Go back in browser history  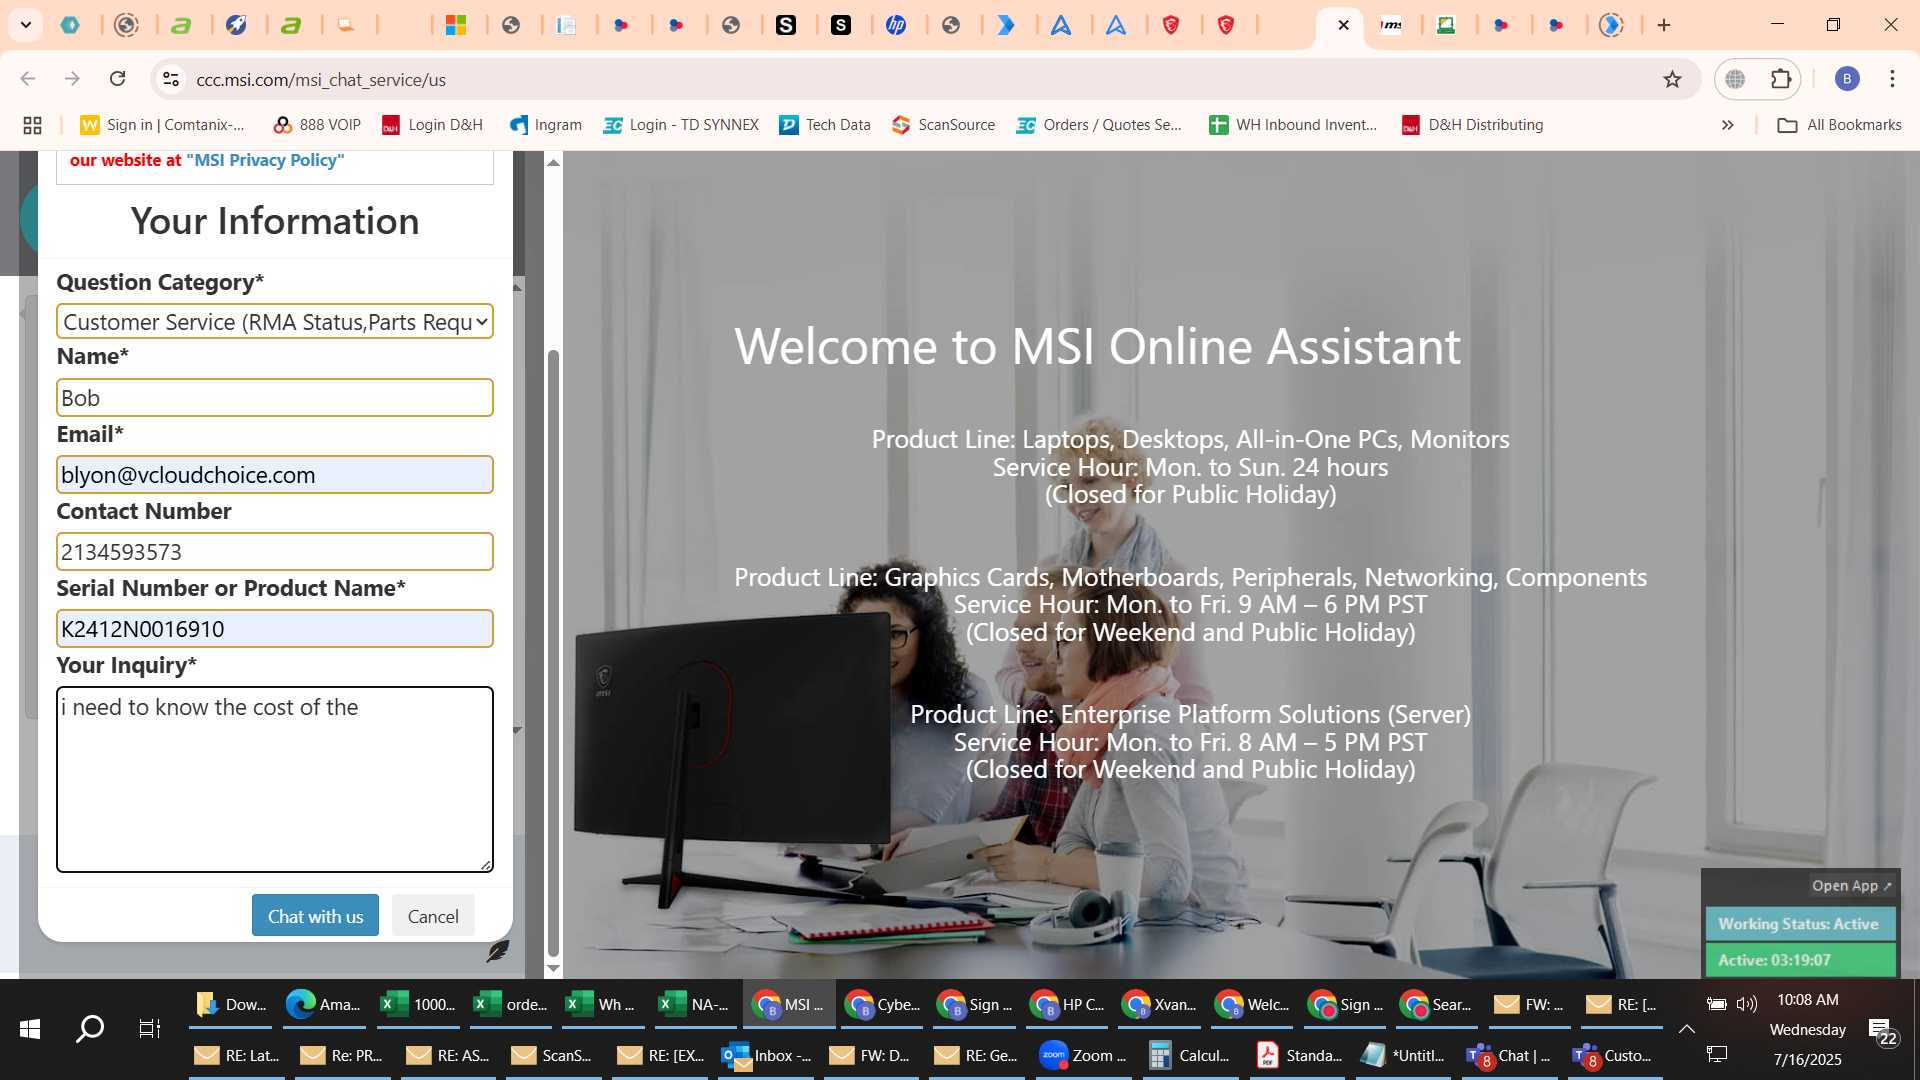coord(28,79)
